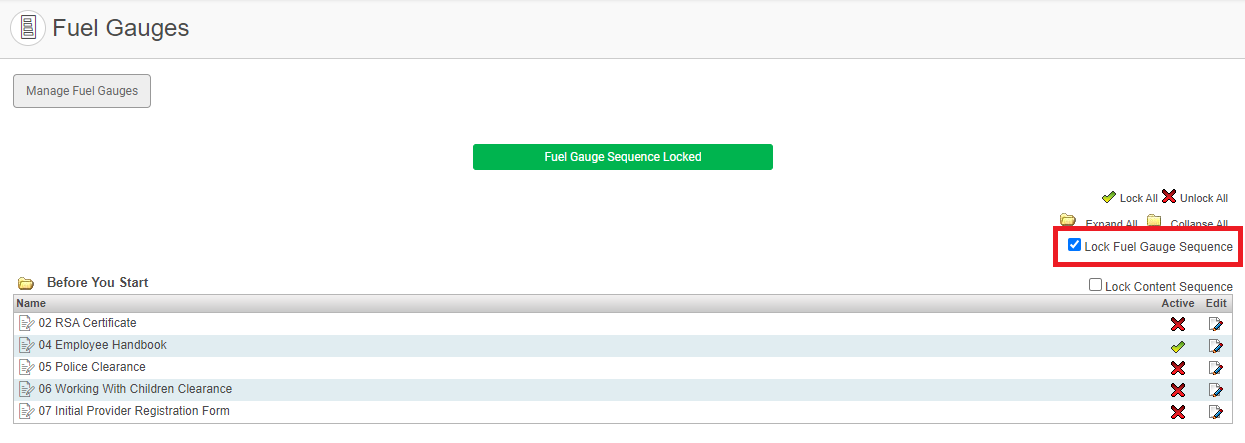Click Fuel Gauges header icon
The image size is (1245, 443).
click(28, 28)
